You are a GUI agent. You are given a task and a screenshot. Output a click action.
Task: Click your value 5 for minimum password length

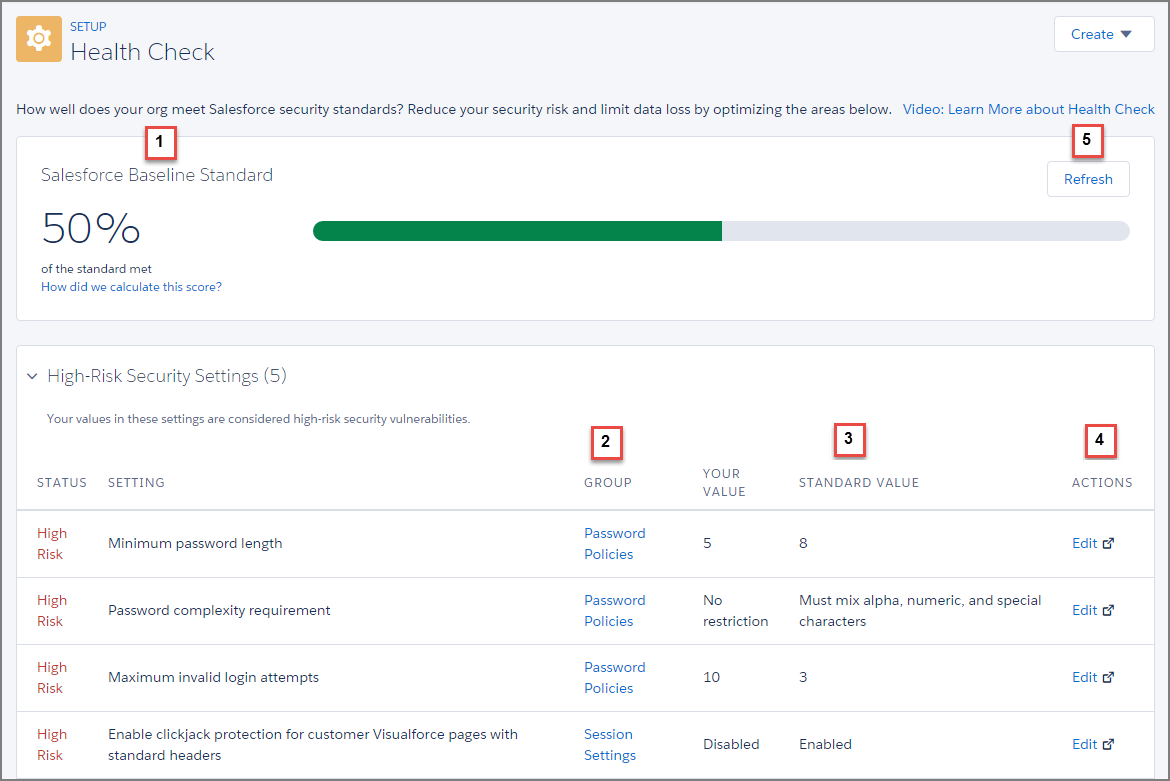click(x=707, y=543)
